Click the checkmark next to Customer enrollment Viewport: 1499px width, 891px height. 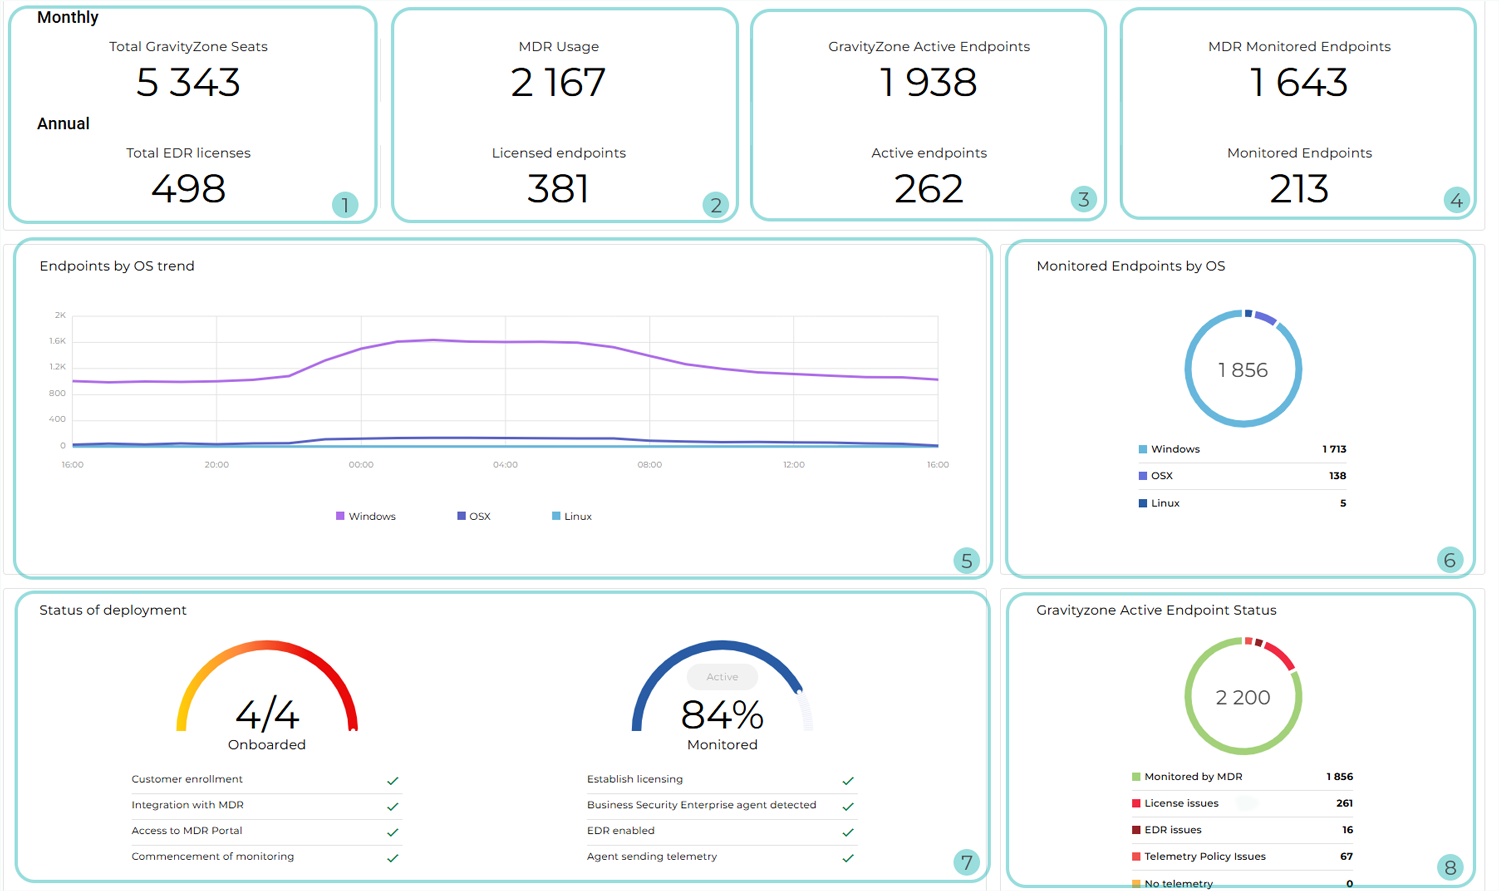393,780
